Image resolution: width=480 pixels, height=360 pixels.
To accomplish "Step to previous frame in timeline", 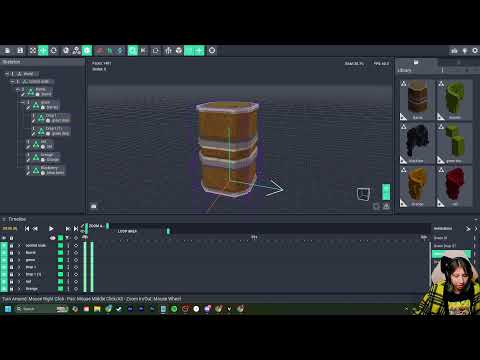I will coord(35,229).
